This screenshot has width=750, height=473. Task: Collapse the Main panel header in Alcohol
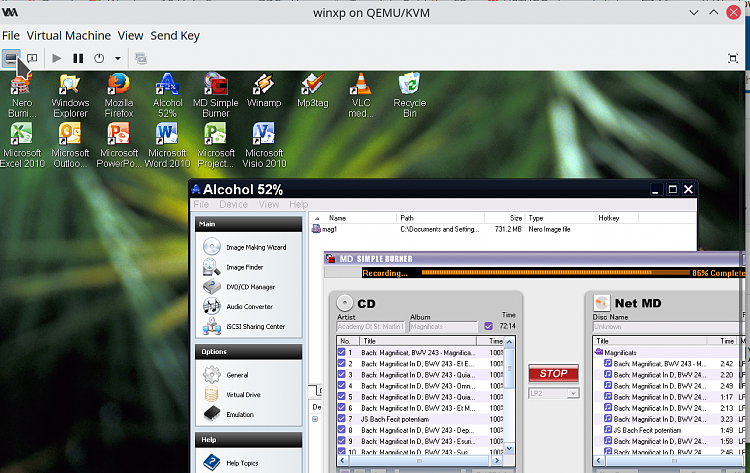(248, 224)
